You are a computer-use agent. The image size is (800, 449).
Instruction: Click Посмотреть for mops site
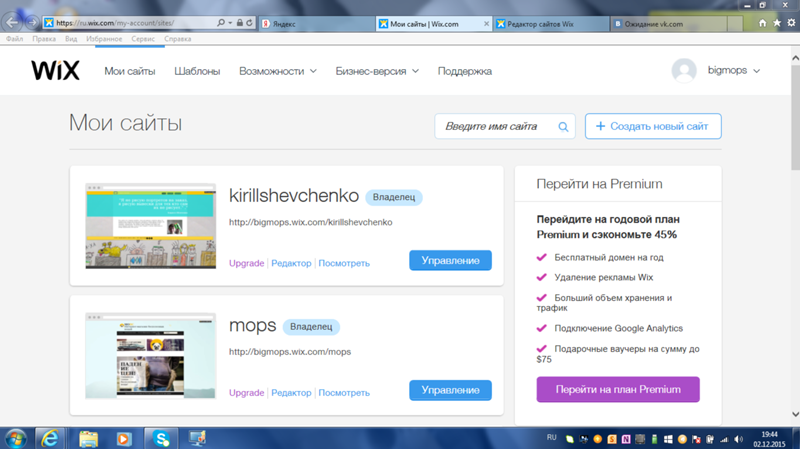(x=344, y=393)
